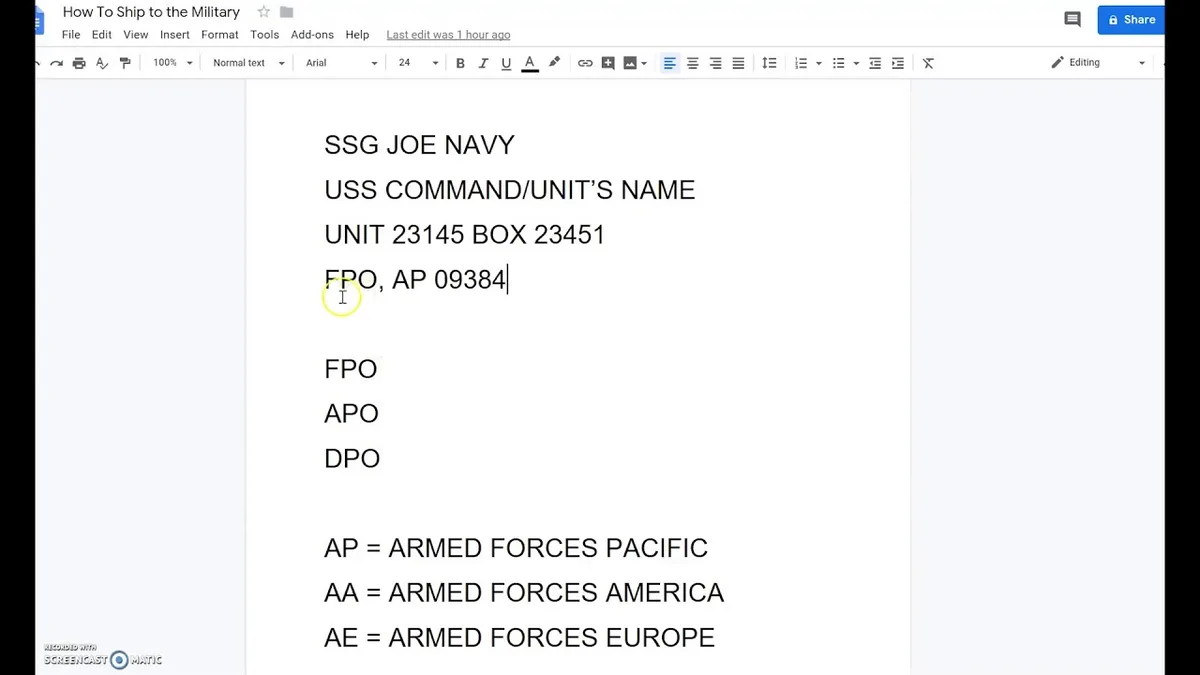Viewport: 1200px width, 675px height.
Task: Click 'AE = ARMED FORCES EUROPE'
Action: click(520, 638)
